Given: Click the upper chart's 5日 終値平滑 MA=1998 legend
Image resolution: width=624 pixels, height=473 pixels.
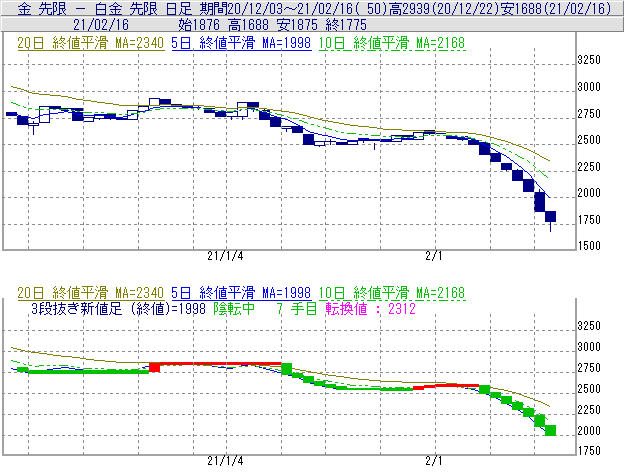Looking at the screenshot, I should click(x=241, y=43).
